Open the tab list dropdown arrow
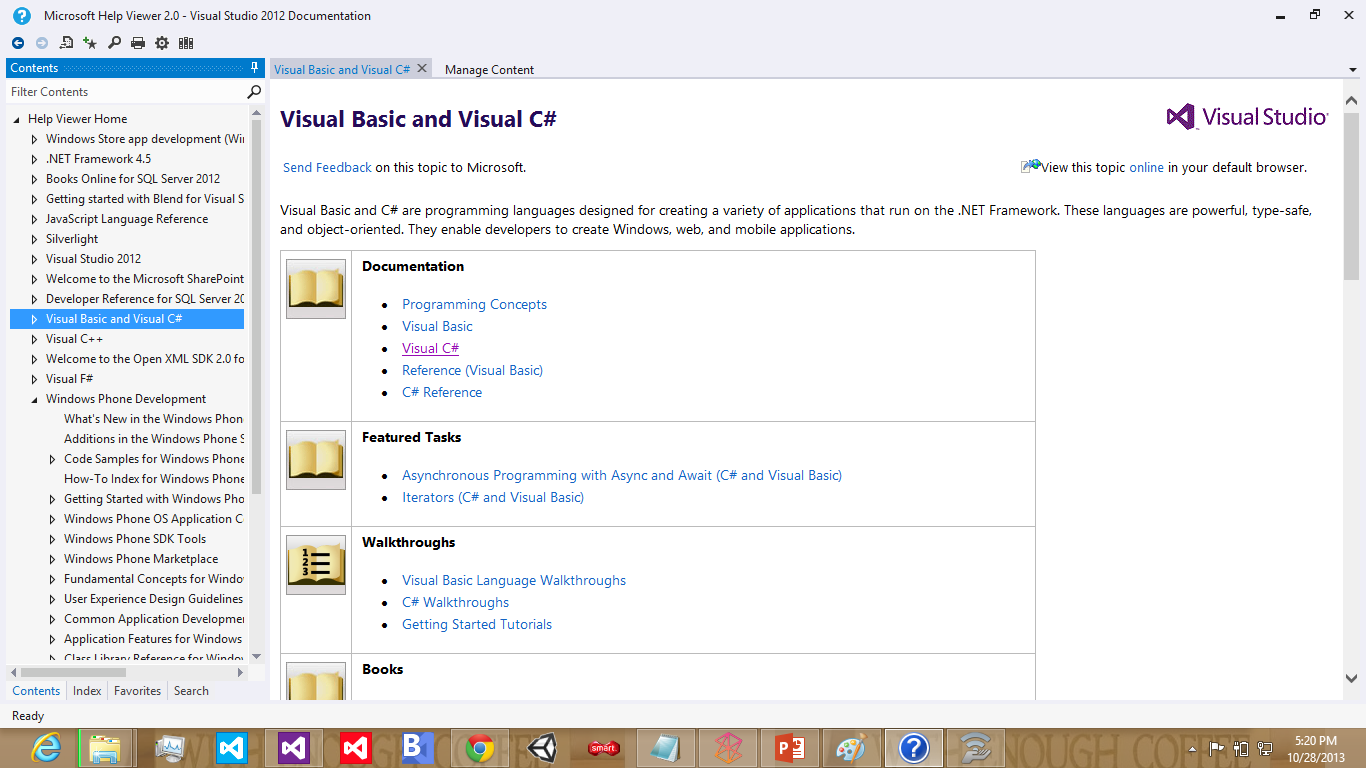This screenshot has width=1366, height=768. pyautogui.click(x=1353, y=69)
